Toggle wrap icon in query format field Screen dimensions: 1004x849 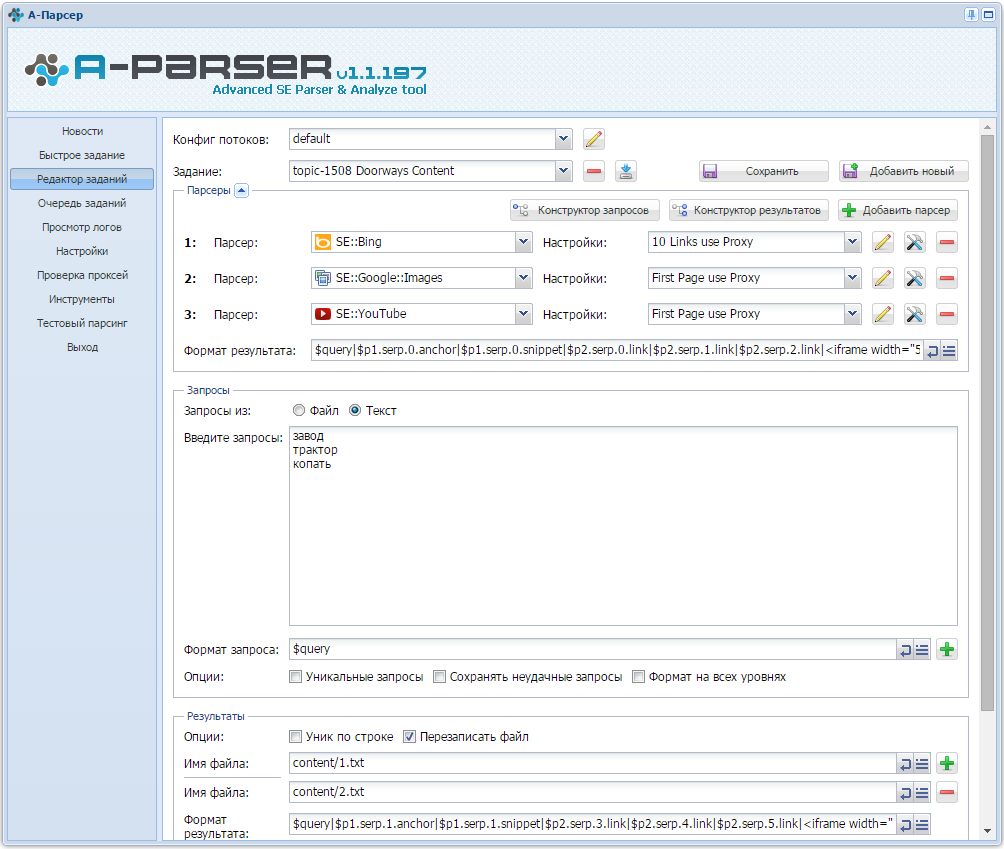click(905, 650)
